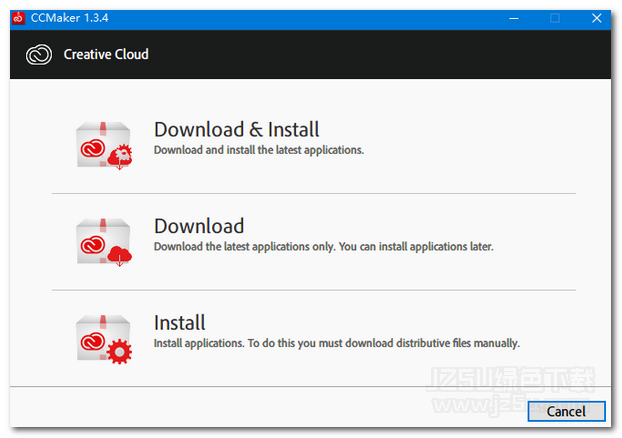Click the Creative Cloud logo in header

click(x=39, y=54)
